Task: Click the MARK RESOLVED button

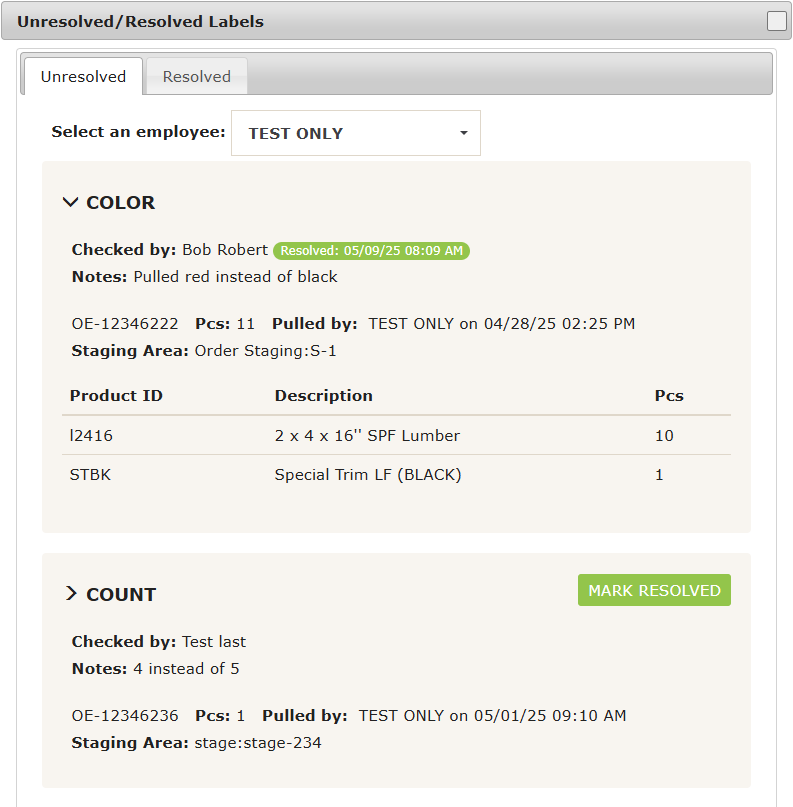Action: click(x=654, y=590)
